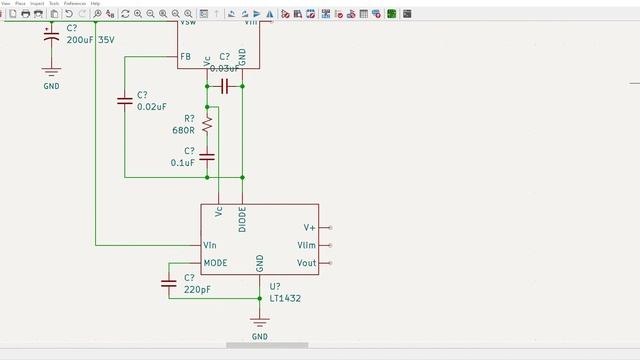
Task: Click the U? reference designator
Action: [275, 287]
